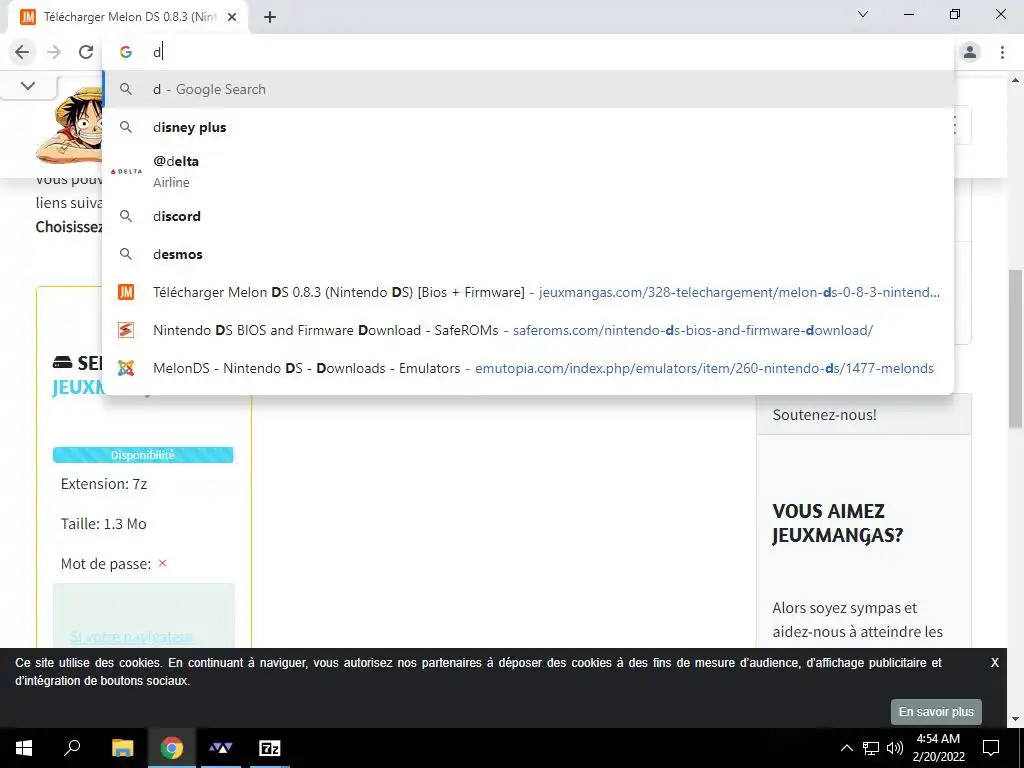
Task: Pick the 'desmos' search suggestion
Action: [x=528, y=254]
